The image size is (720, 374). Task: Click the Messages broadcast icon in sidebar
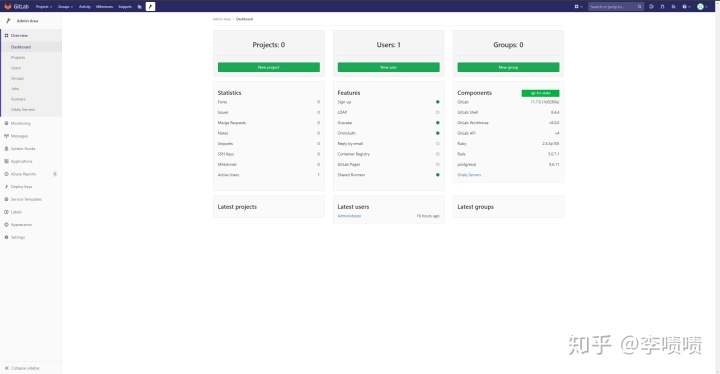6,136
